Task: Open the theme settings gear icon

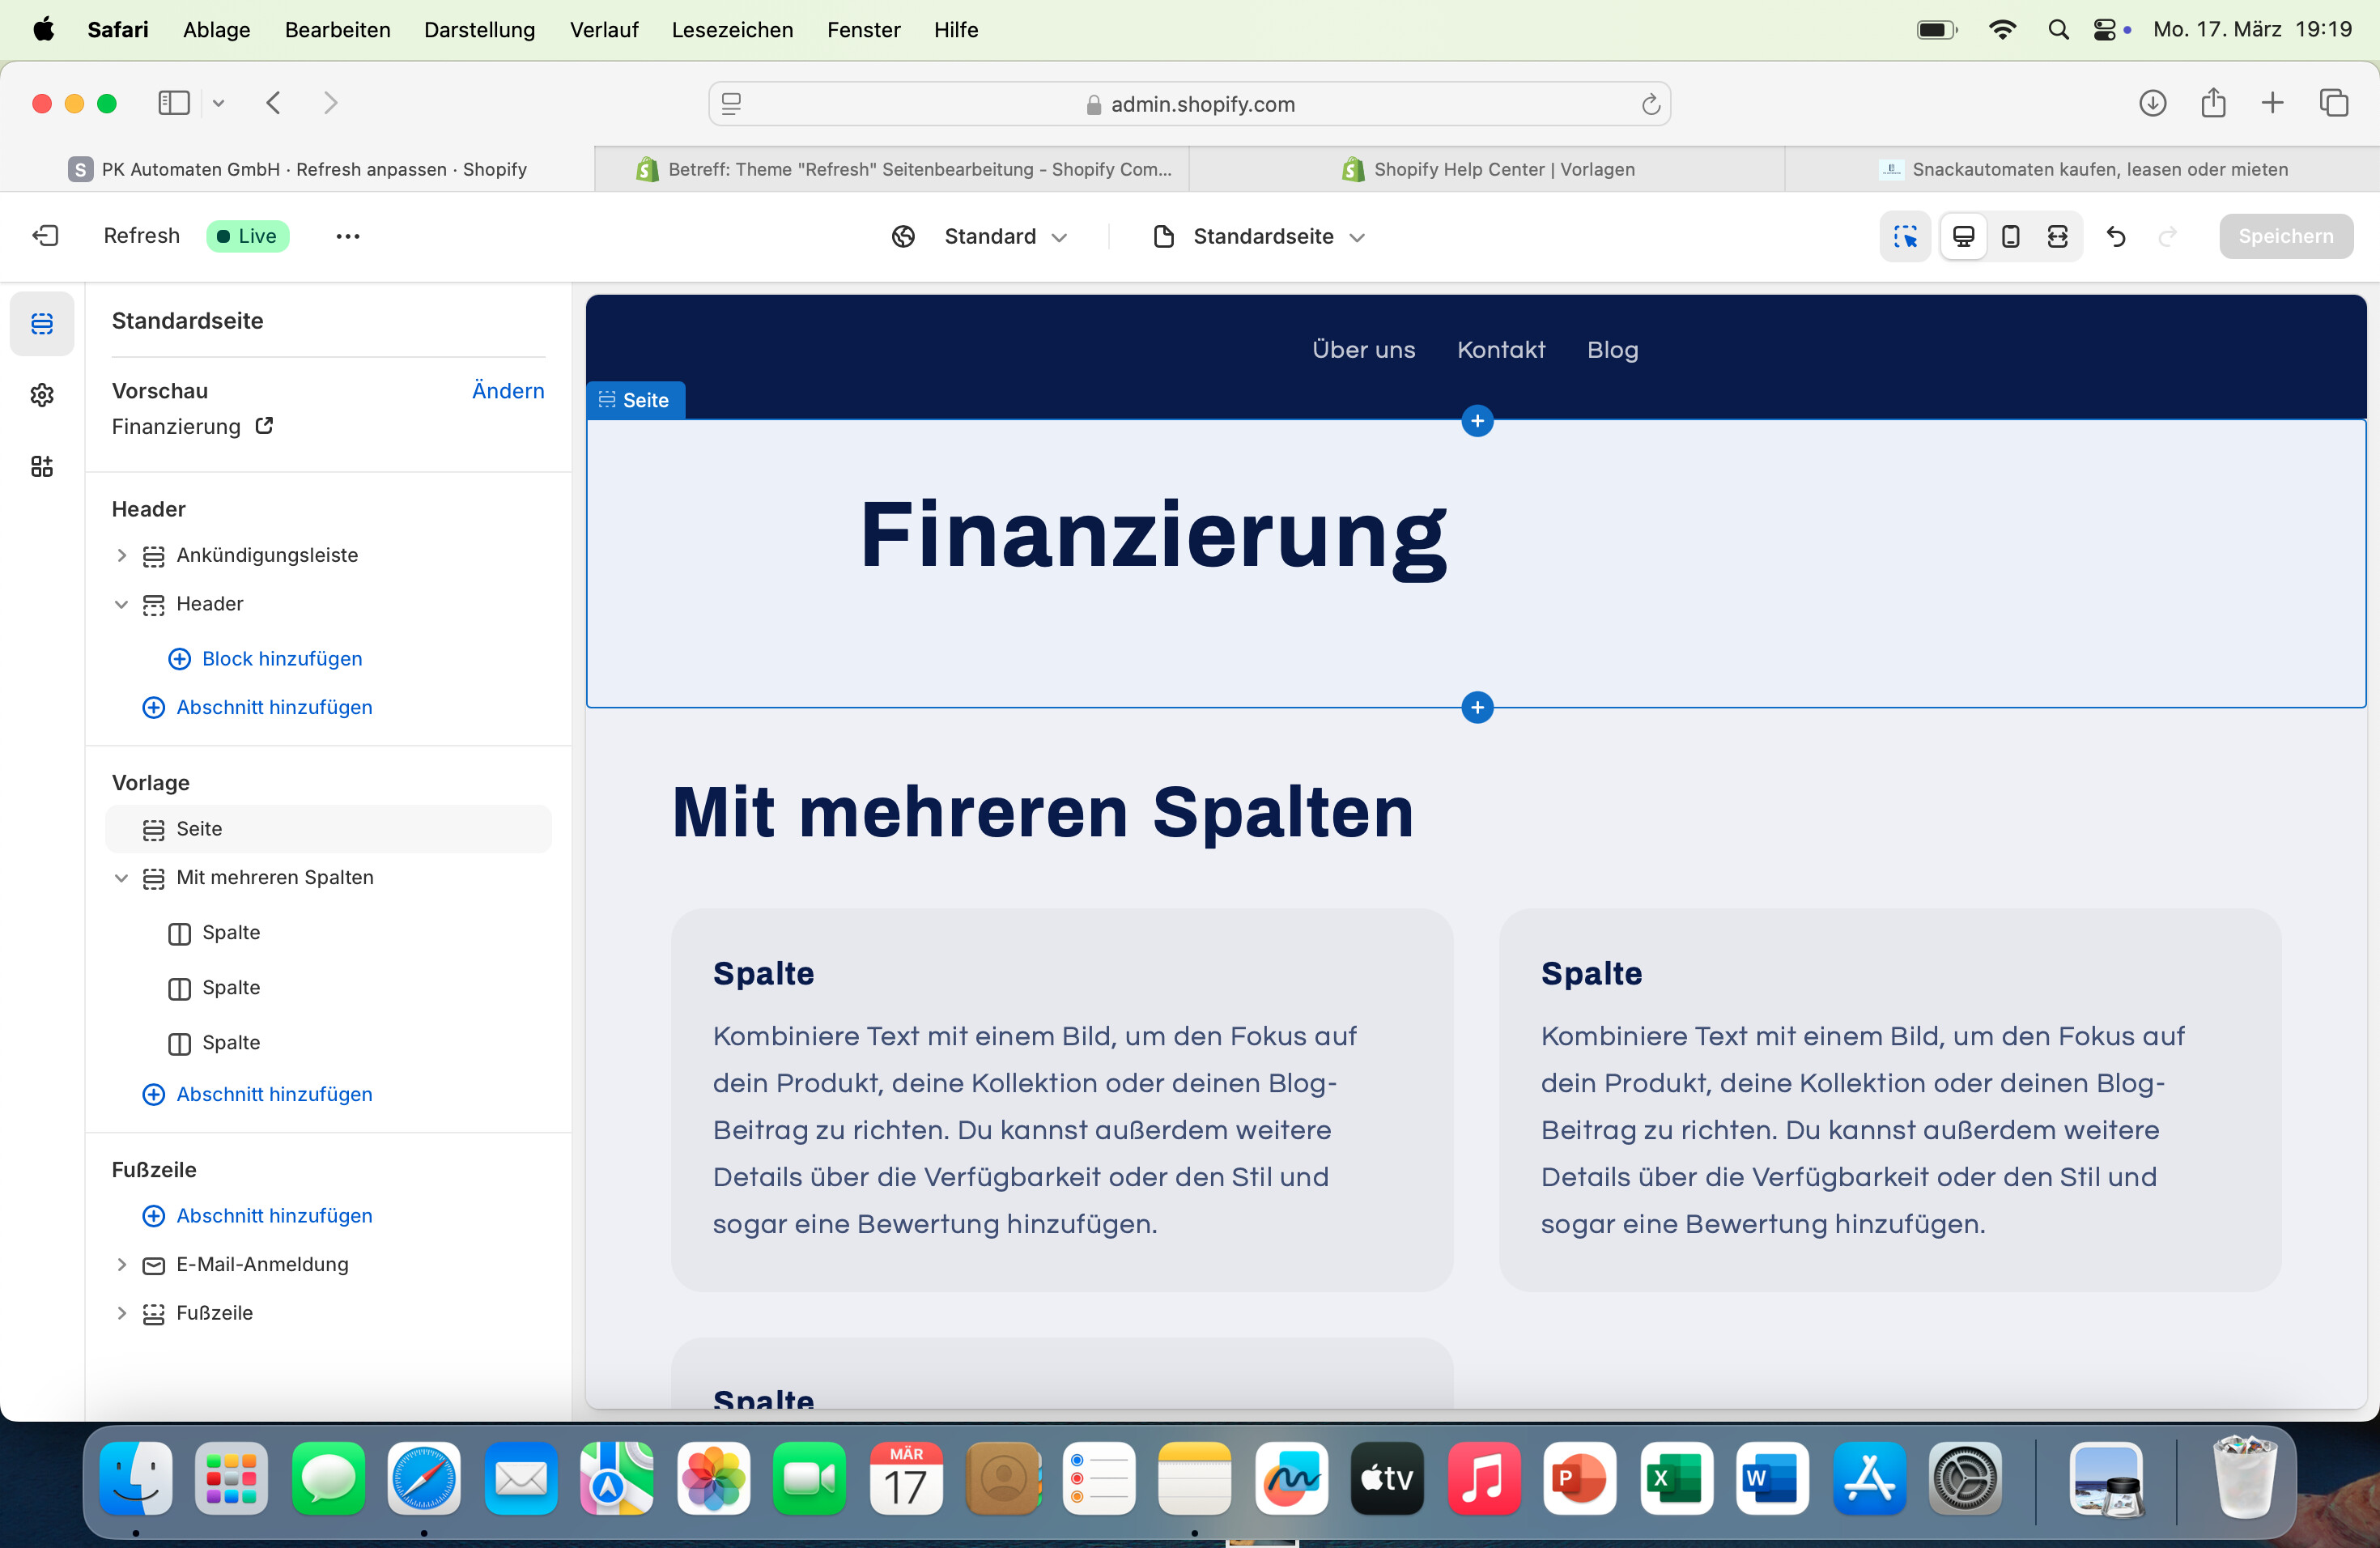Action: (42, 395)
